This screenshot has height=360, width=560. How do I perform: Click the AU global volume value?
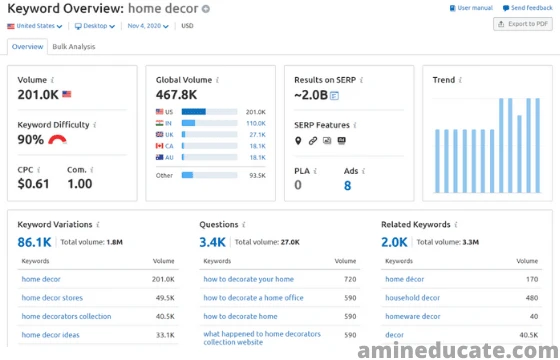click(258, 158)
